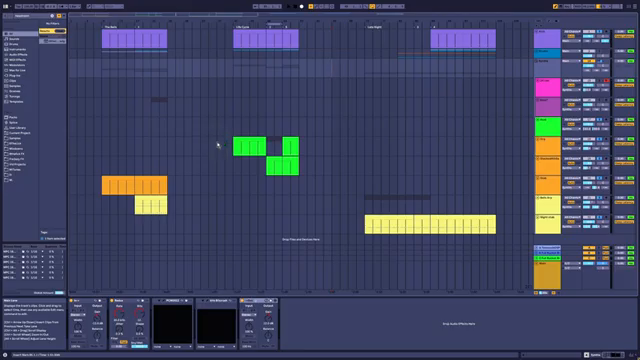The image size is (640, 360).
Task: Toggle last Utility device activator
Action: pyautogui.click(x=242, y=301)
